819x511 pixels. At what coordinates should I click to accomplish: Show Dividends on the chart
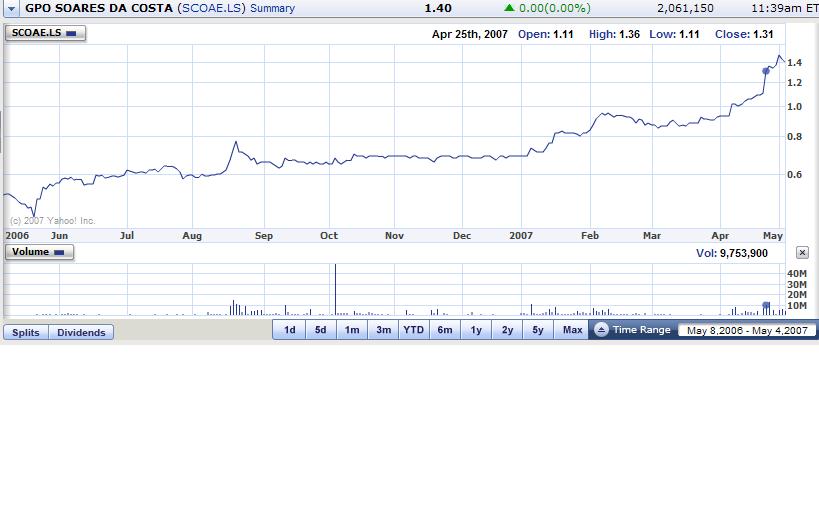point(81,332)
